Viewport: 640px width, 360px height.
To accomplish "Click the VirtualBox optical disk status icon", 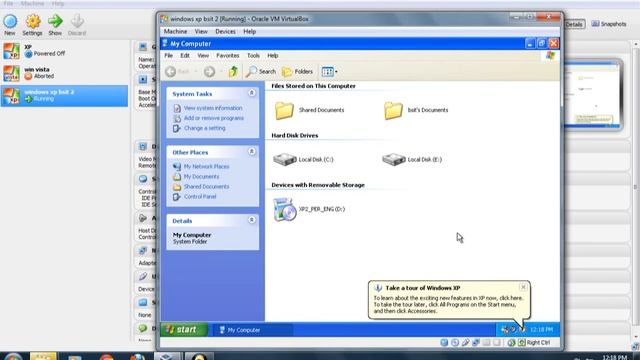I will (455, 343).
